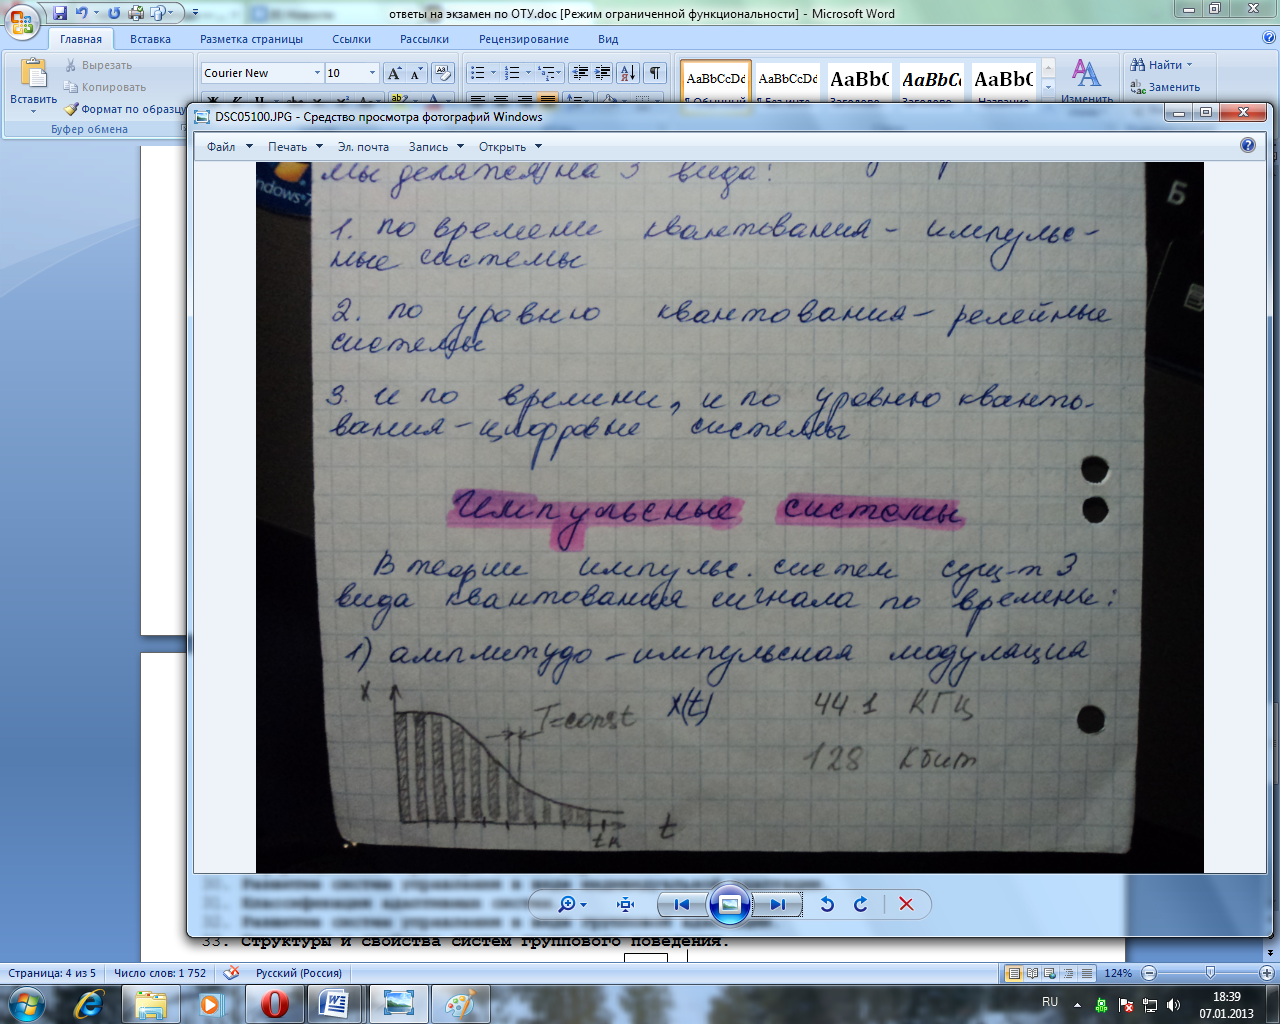This screenshot has width=1280, height=1024.
Task: Switch to the Разметка страницы tab
Action: [251, 39]
